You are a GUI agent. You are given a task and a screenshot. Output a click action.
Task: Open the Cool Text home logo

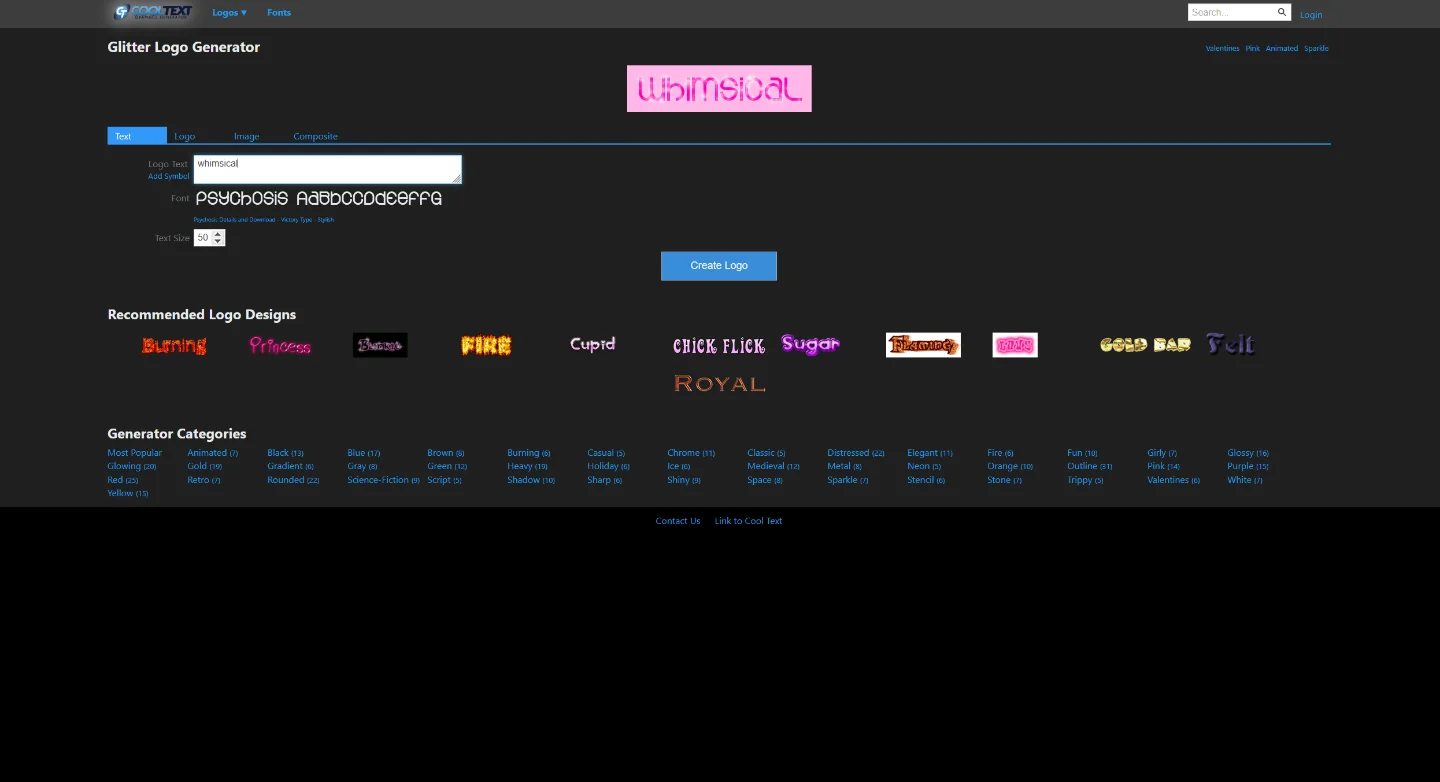pos(152,12)
